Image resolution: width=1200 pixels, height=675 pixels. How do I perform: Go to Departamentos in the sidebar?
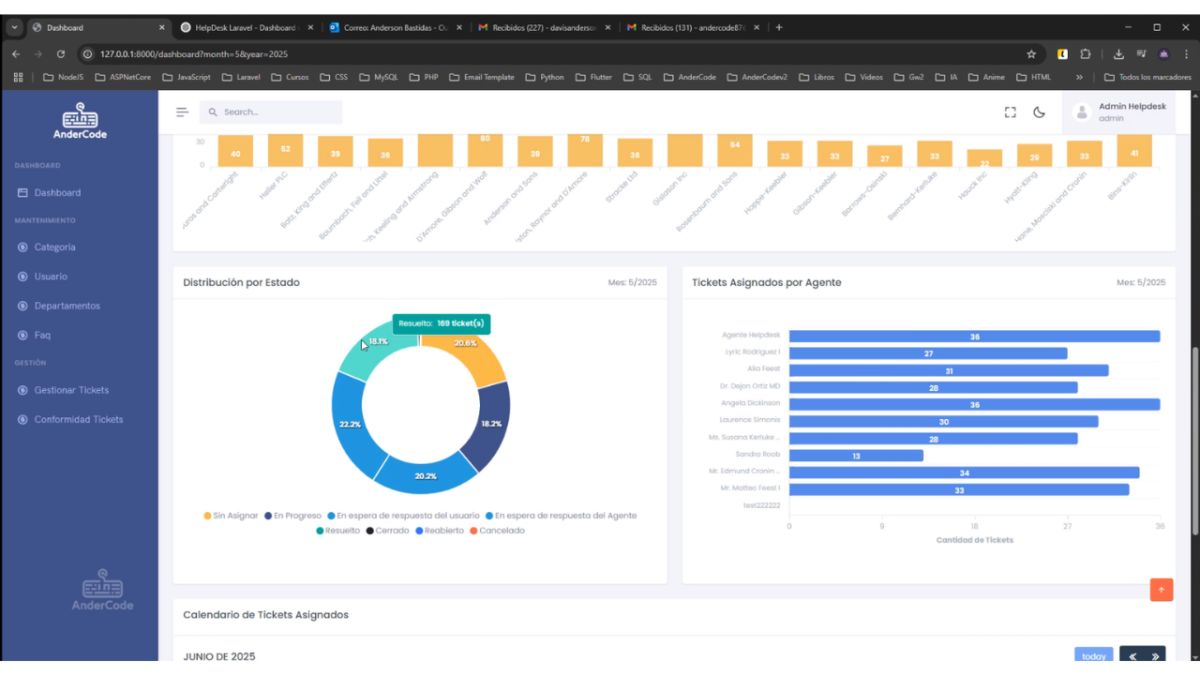click(x=67, y=306)
